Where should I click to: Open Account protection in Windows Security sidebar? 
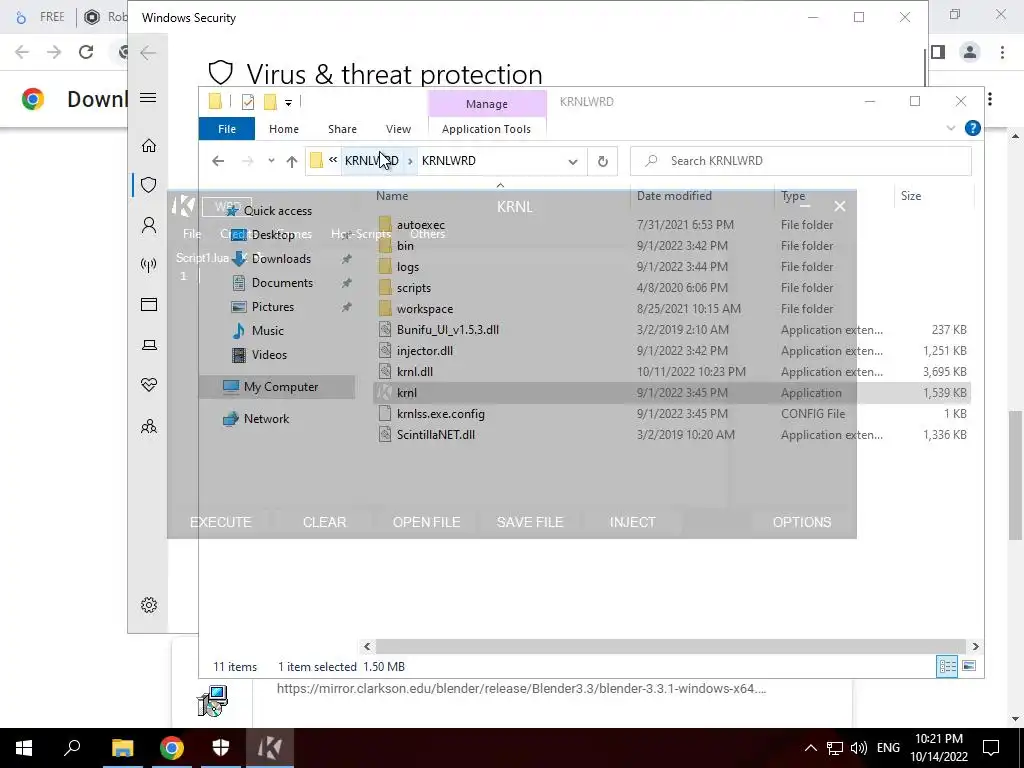click(149, 225)
